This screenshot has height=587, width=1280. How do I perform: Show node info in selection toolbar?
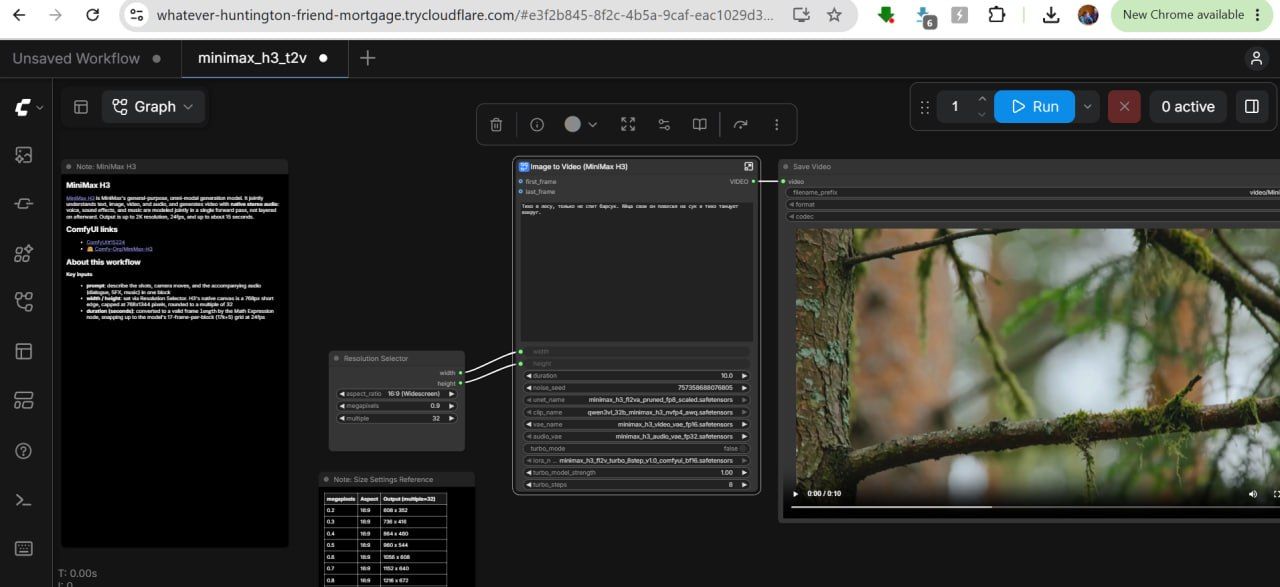coord(537,125)
